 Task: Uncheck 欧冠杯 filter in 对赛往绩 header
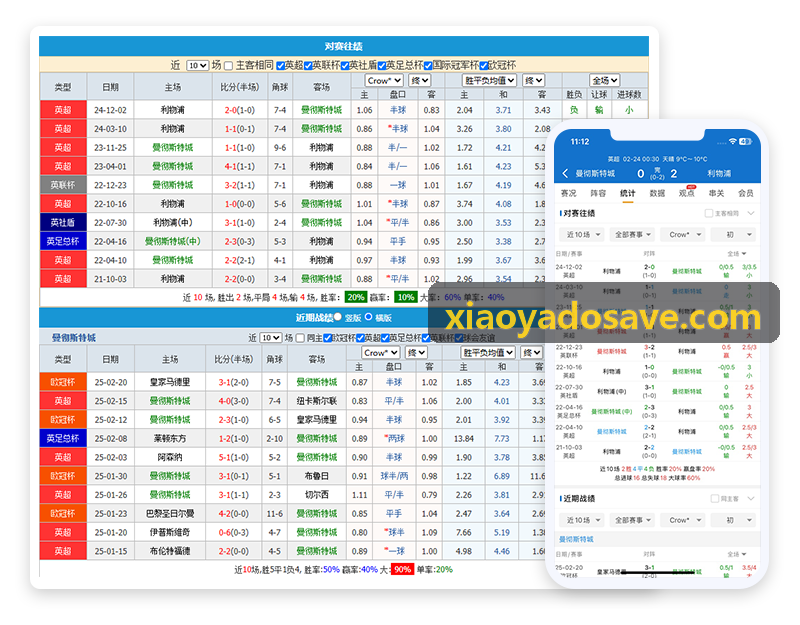[x=484, y=66]
